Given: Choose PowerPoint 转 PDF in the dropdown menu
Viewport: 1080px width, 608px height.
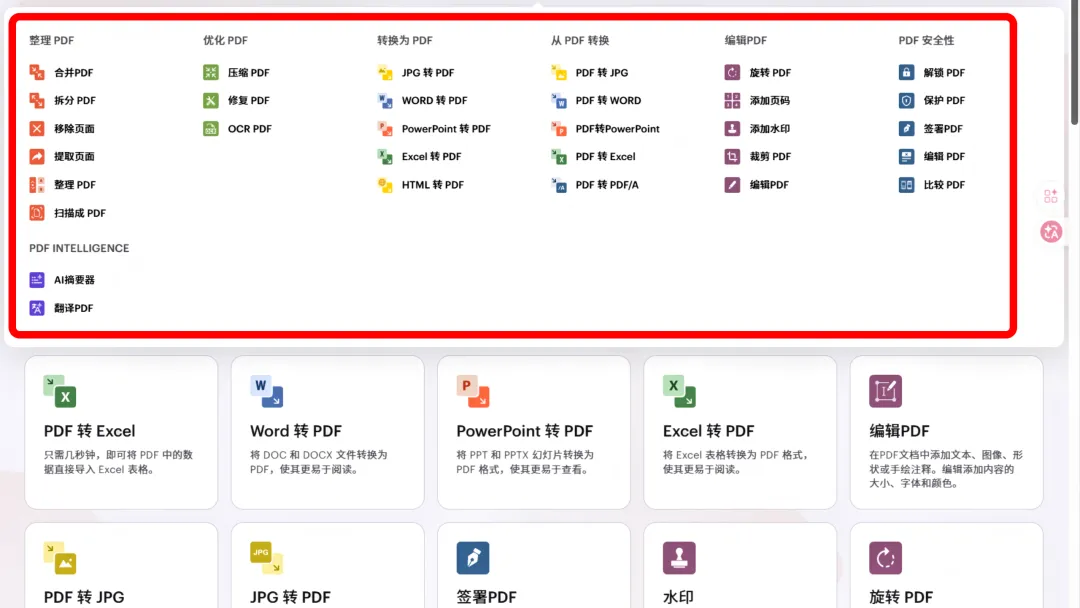Looking at the screenshot, I should pos(434,129).
